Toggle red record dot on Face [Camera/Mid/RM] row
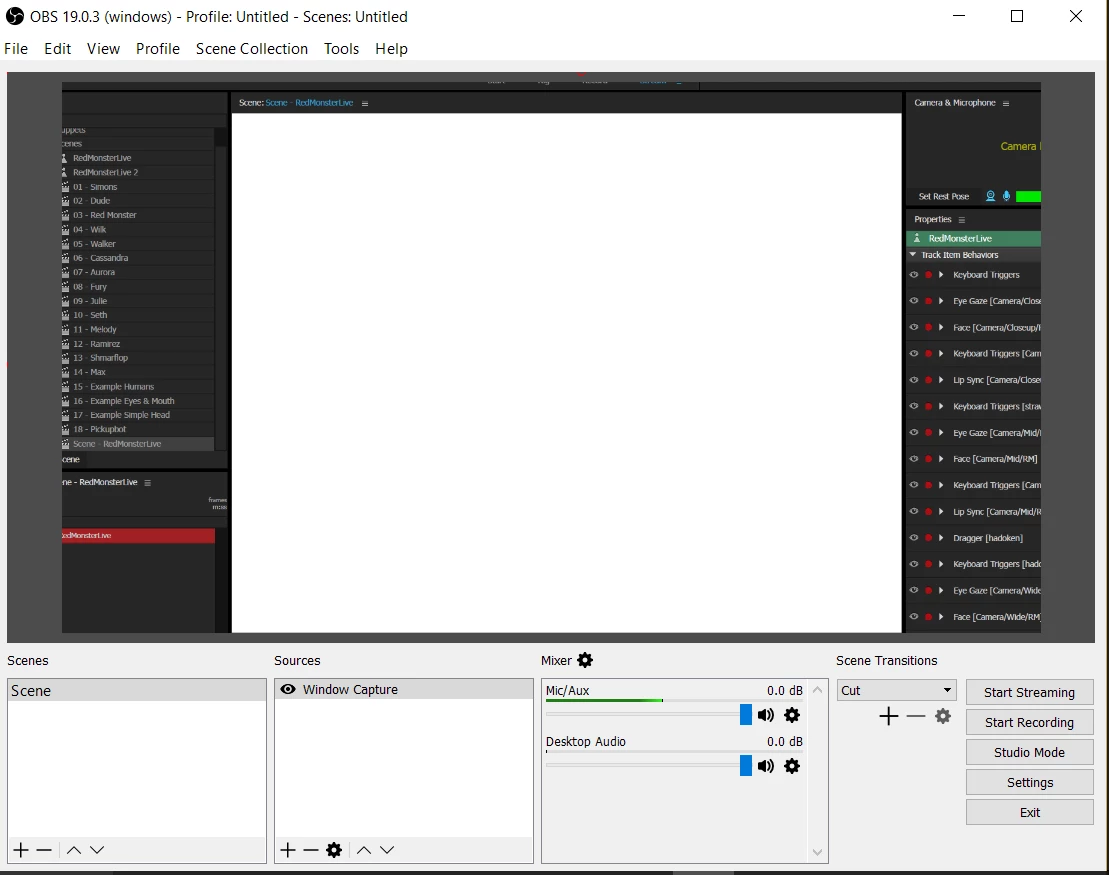Image resolution: width=1109 pixels, height=875 pixels. pos(928,459)
